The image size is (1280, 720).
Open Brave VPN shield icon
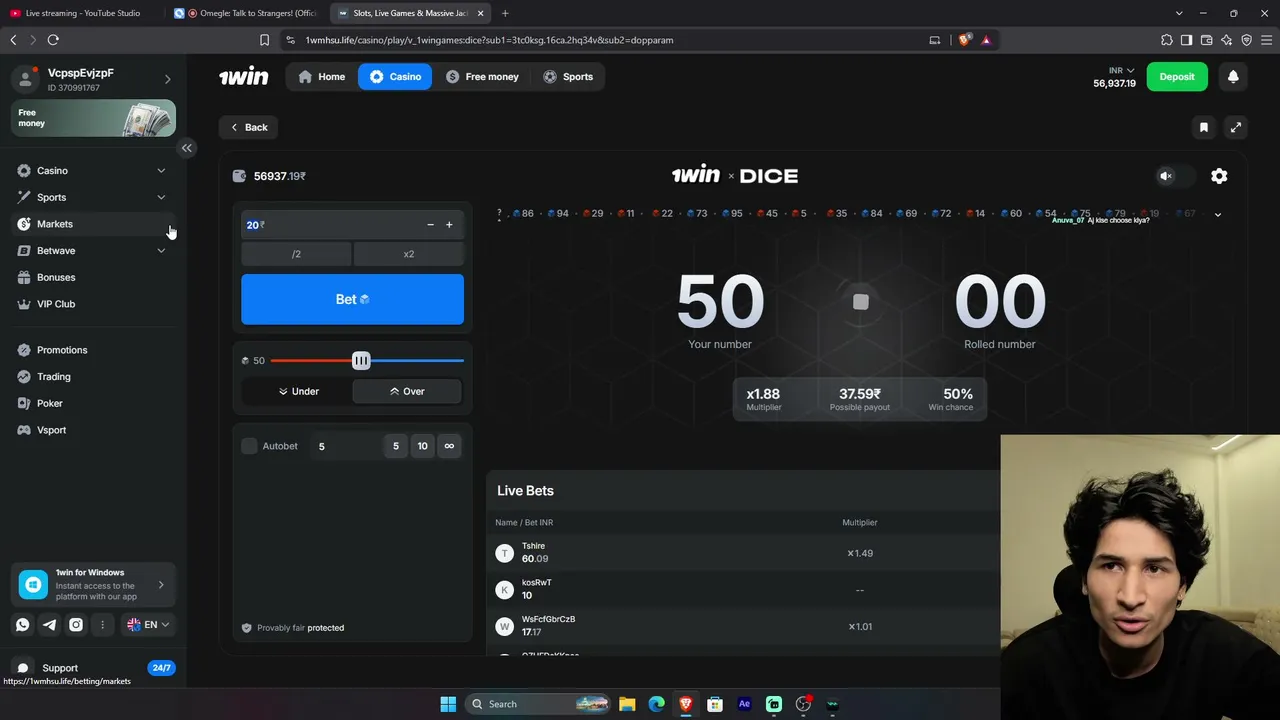[x=1246, y=40]
